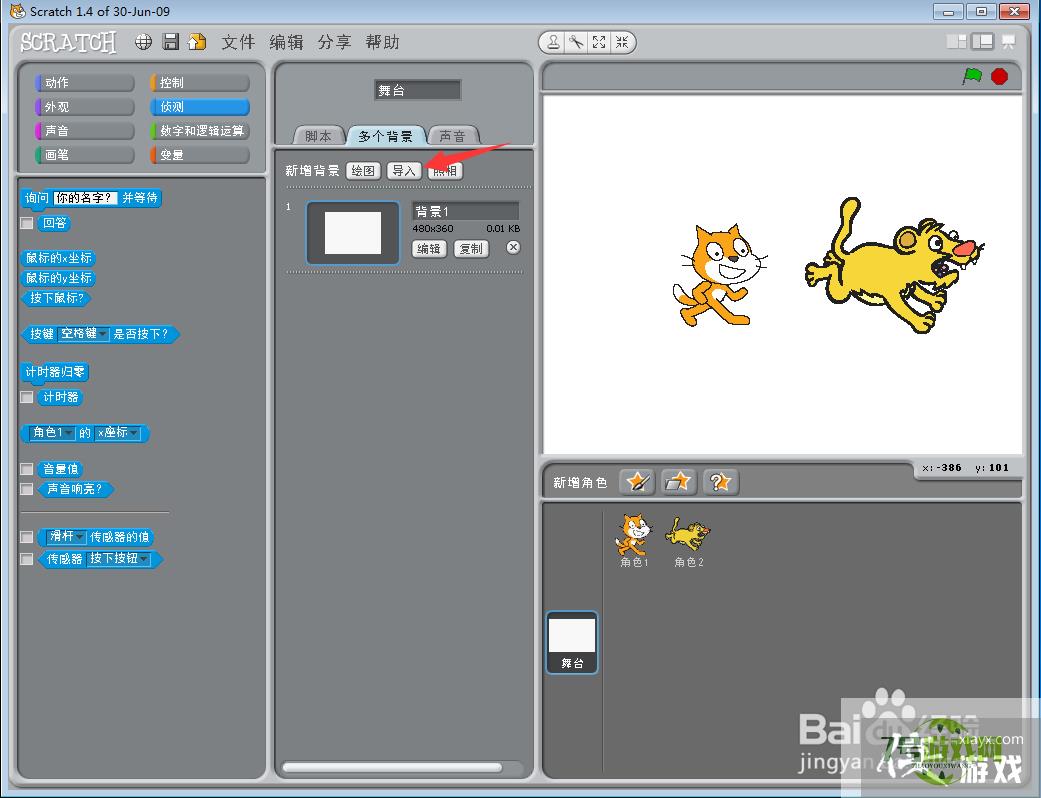Select the 画笔 block category
Screen dimensions: 1041x798
(x=84, y=155)
